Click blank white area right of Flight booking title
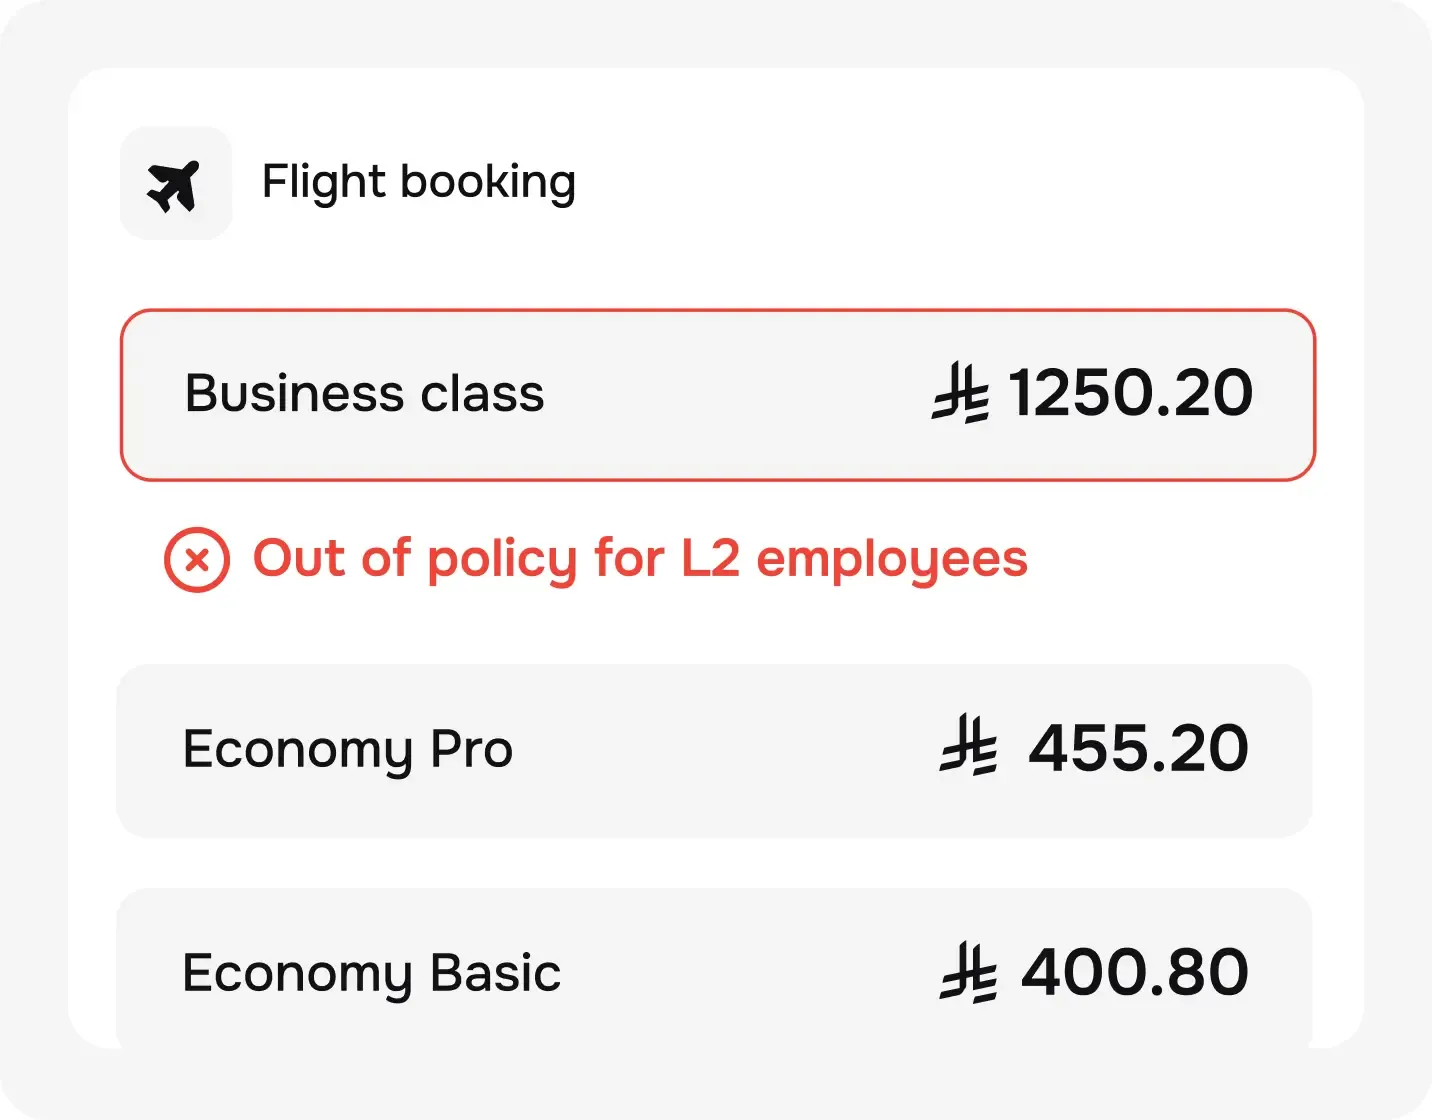The image size is (1432, 1120). pos(950,183)
